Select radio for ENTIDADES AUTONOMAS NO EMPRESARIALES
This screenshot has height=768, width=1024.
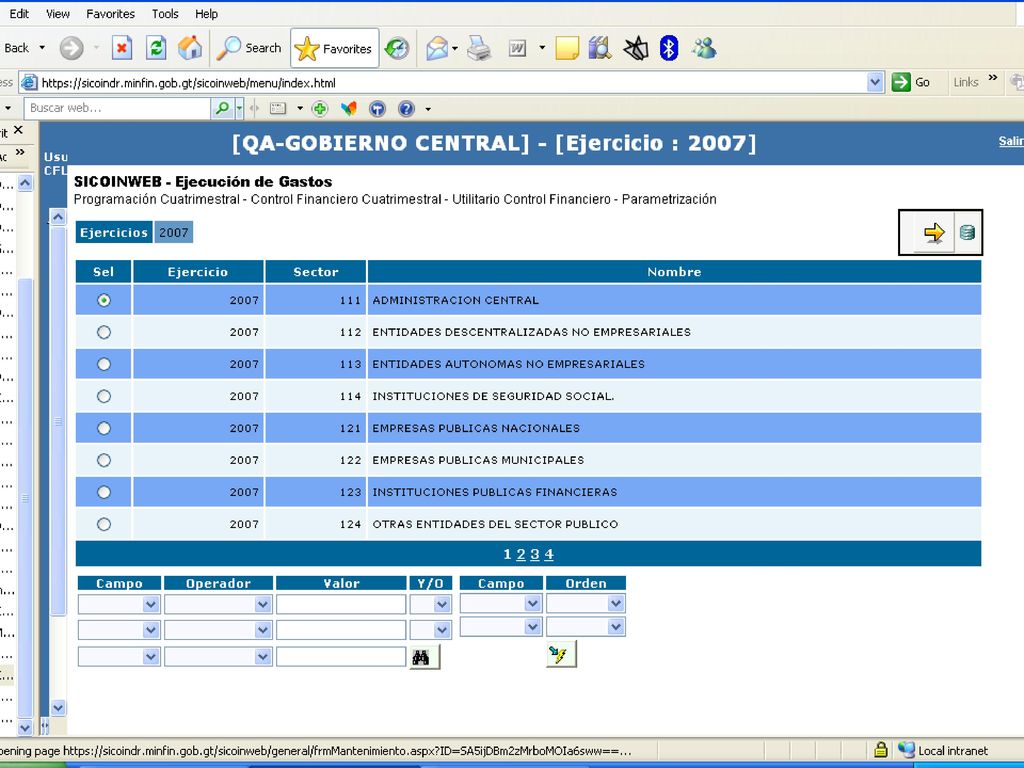(x=104, y=364)
